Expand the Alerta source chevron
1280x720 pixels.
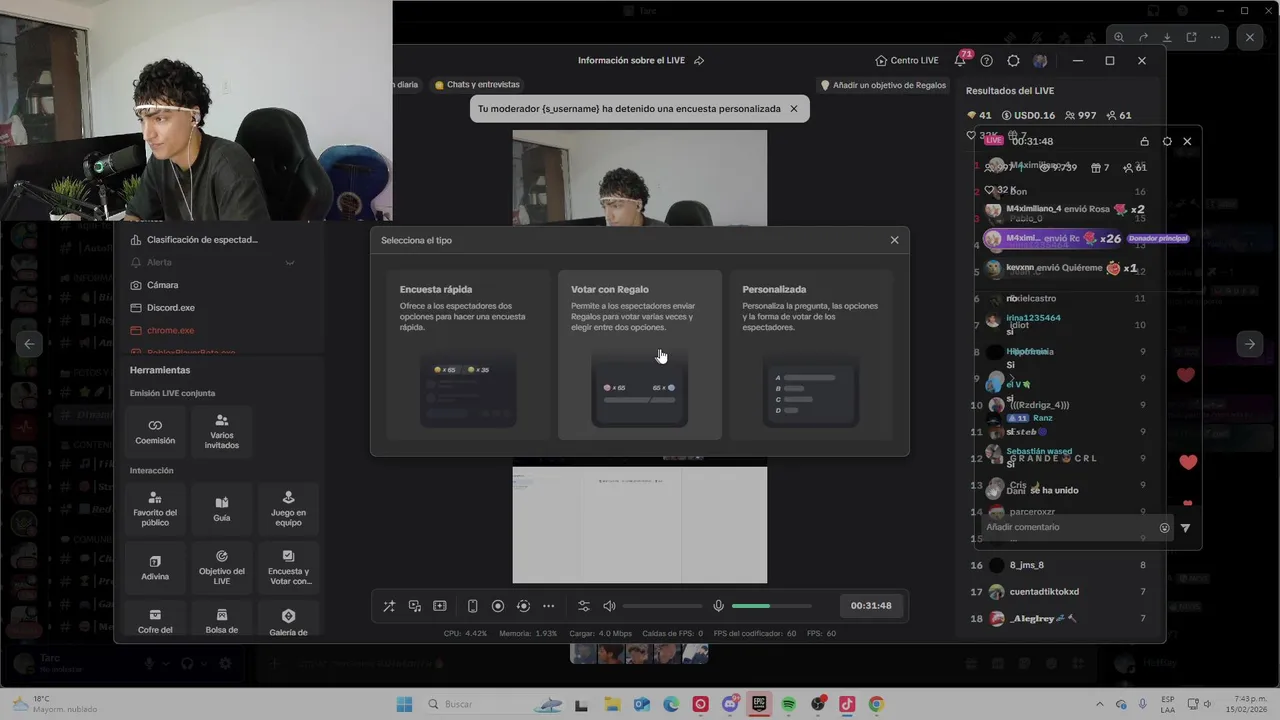coord(290,262)
